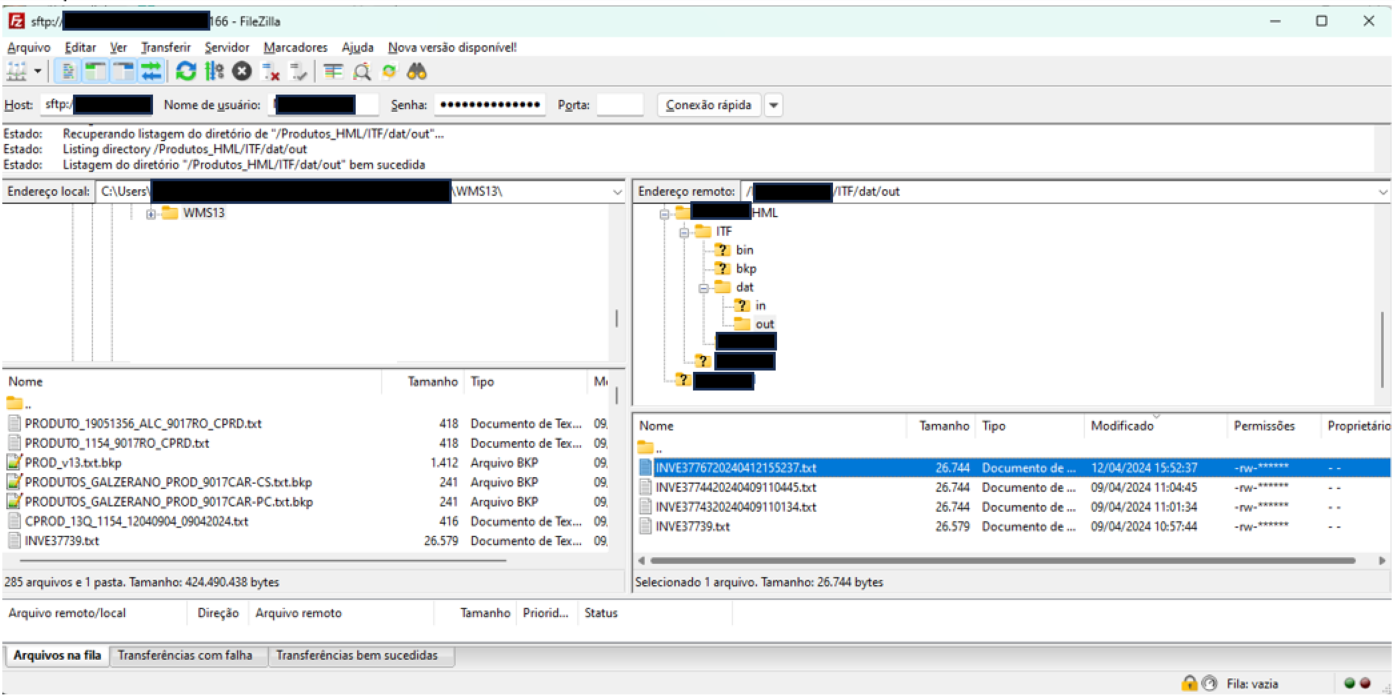1395x698 pixels.
Task: Click the binoculars file search icon
Action: tap(417, 72)
